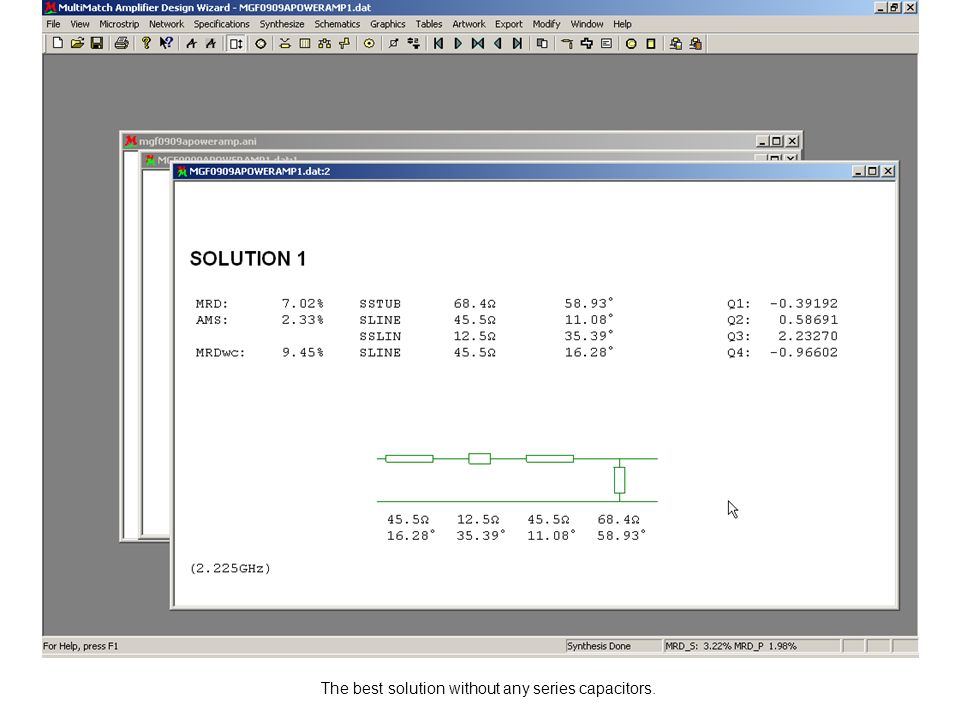Click the AMS value 2.33%

click(x=302, y=320)
